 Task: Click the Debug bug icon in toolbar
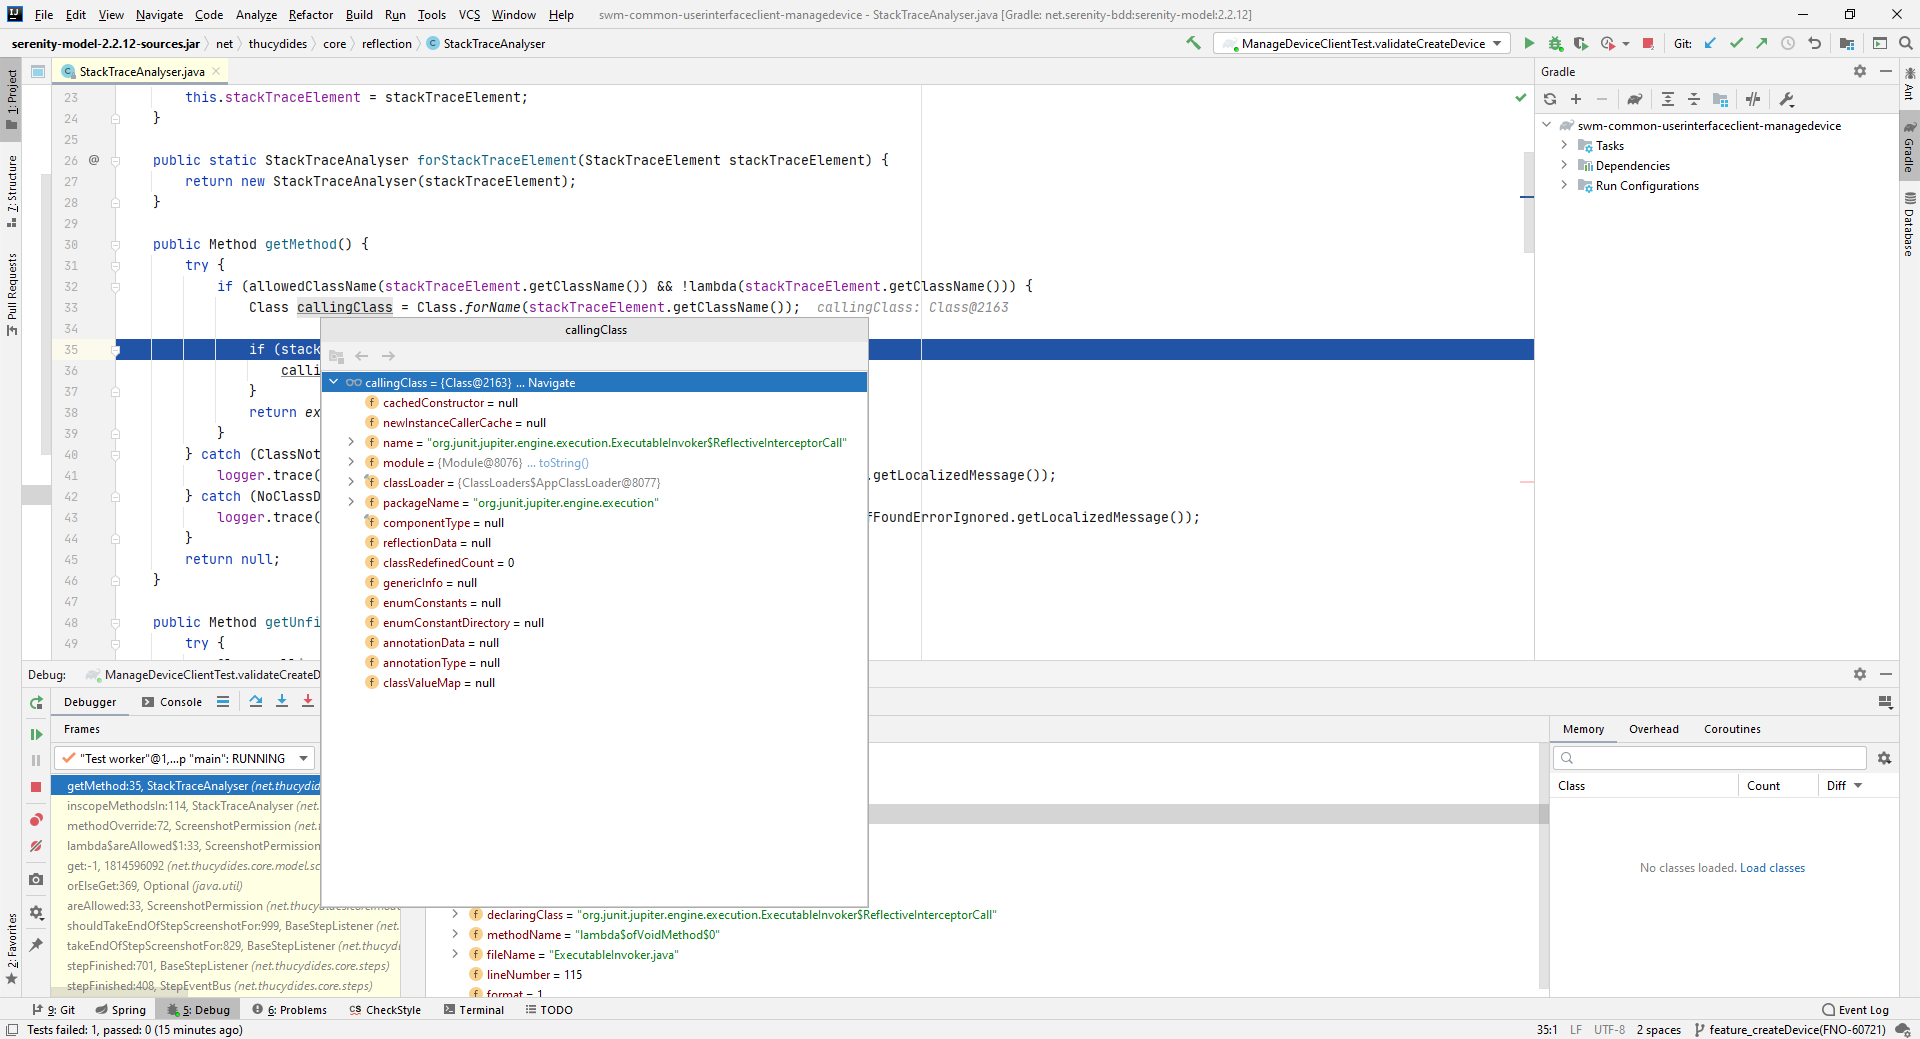click(x=1555, y=43)
